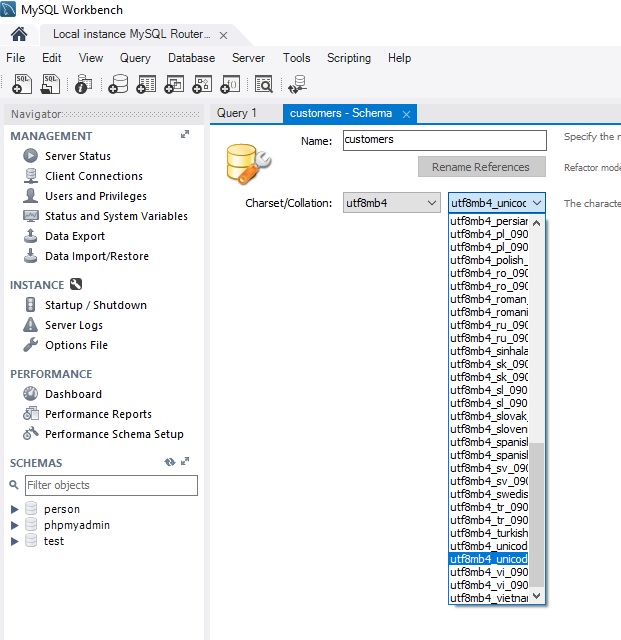Expand the test schema tree
The width and height of the screenshot is (621, 640).
15,541
